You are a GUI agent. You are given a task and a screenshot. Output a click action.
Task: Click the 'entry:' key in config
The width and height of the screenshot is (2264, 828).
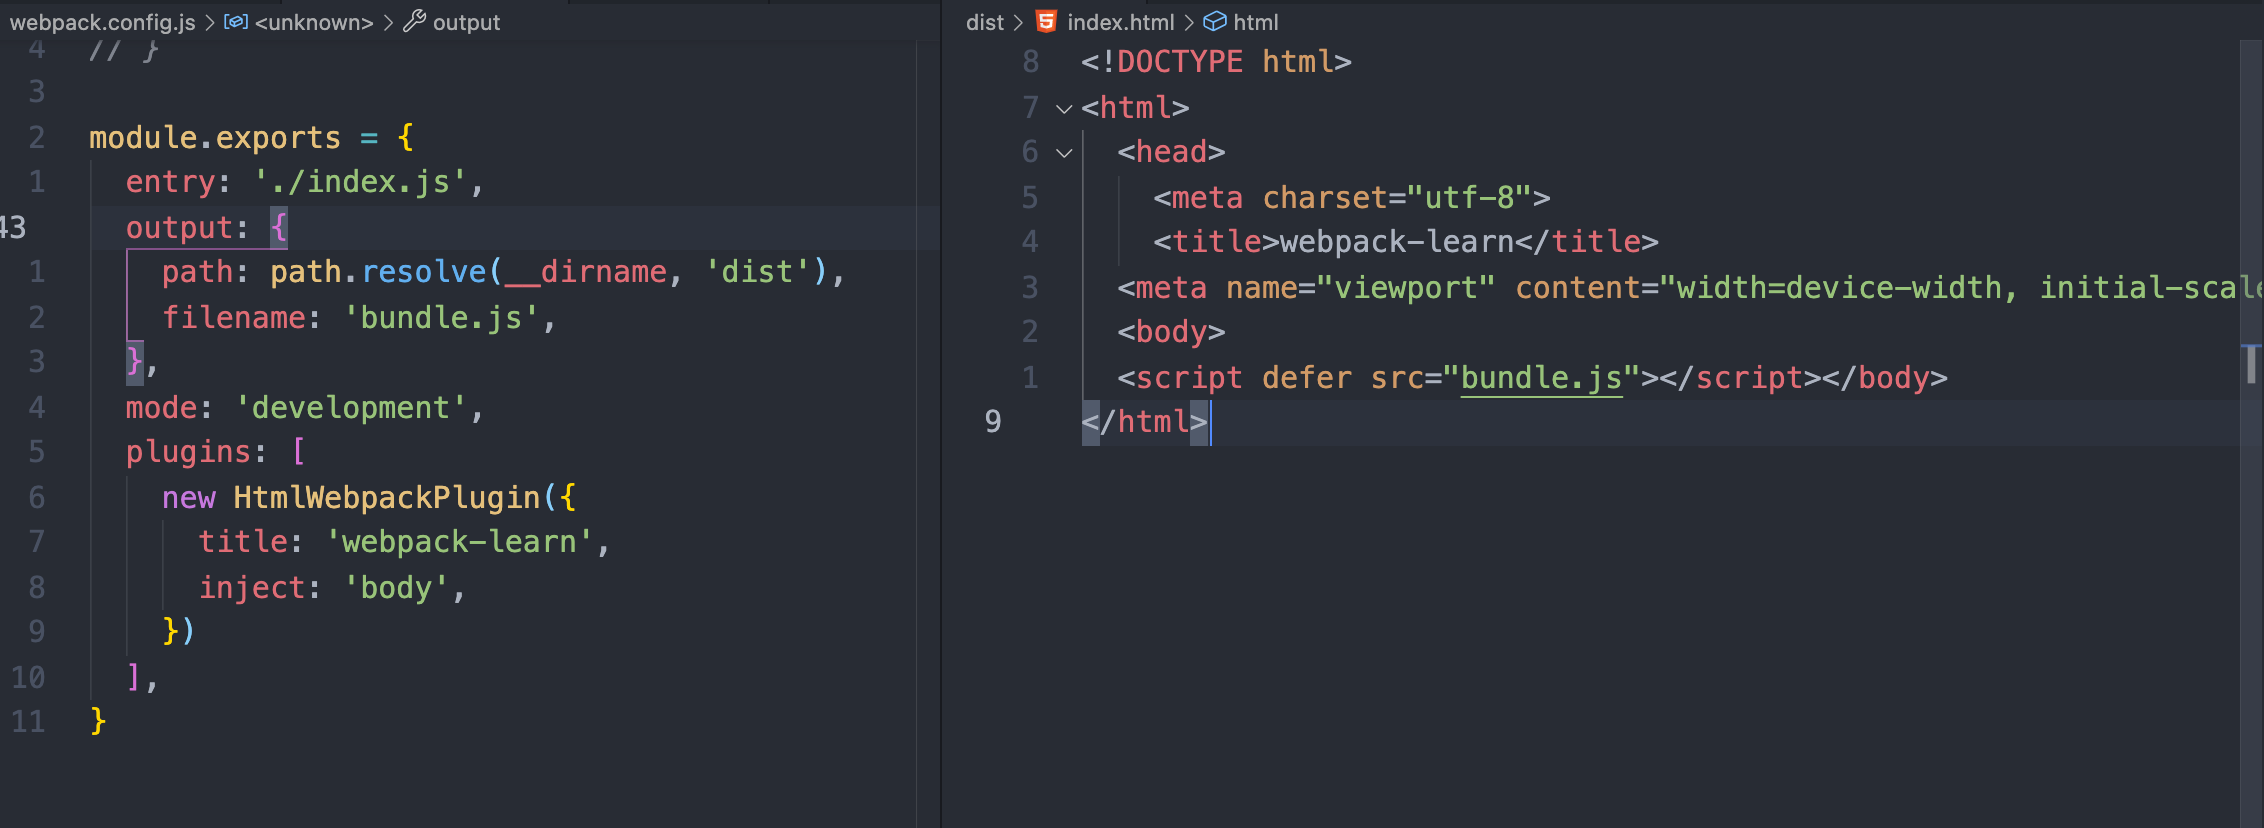click(178, 182)
